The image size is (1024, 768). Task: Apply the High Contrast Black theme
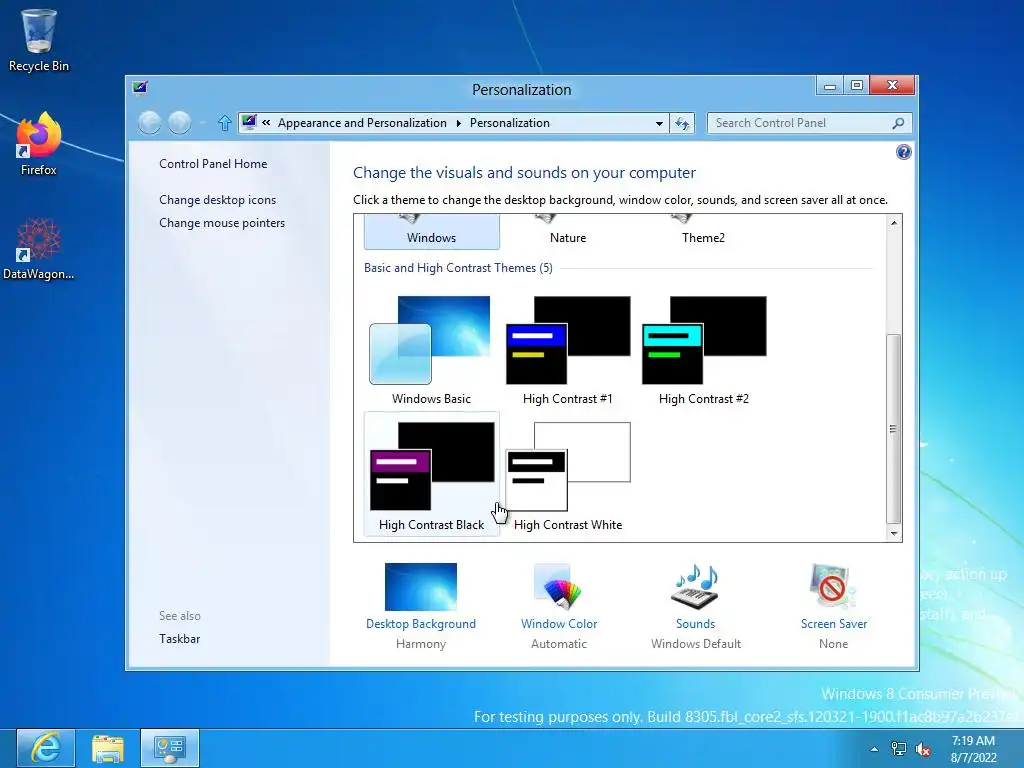(x=432, y=475)
